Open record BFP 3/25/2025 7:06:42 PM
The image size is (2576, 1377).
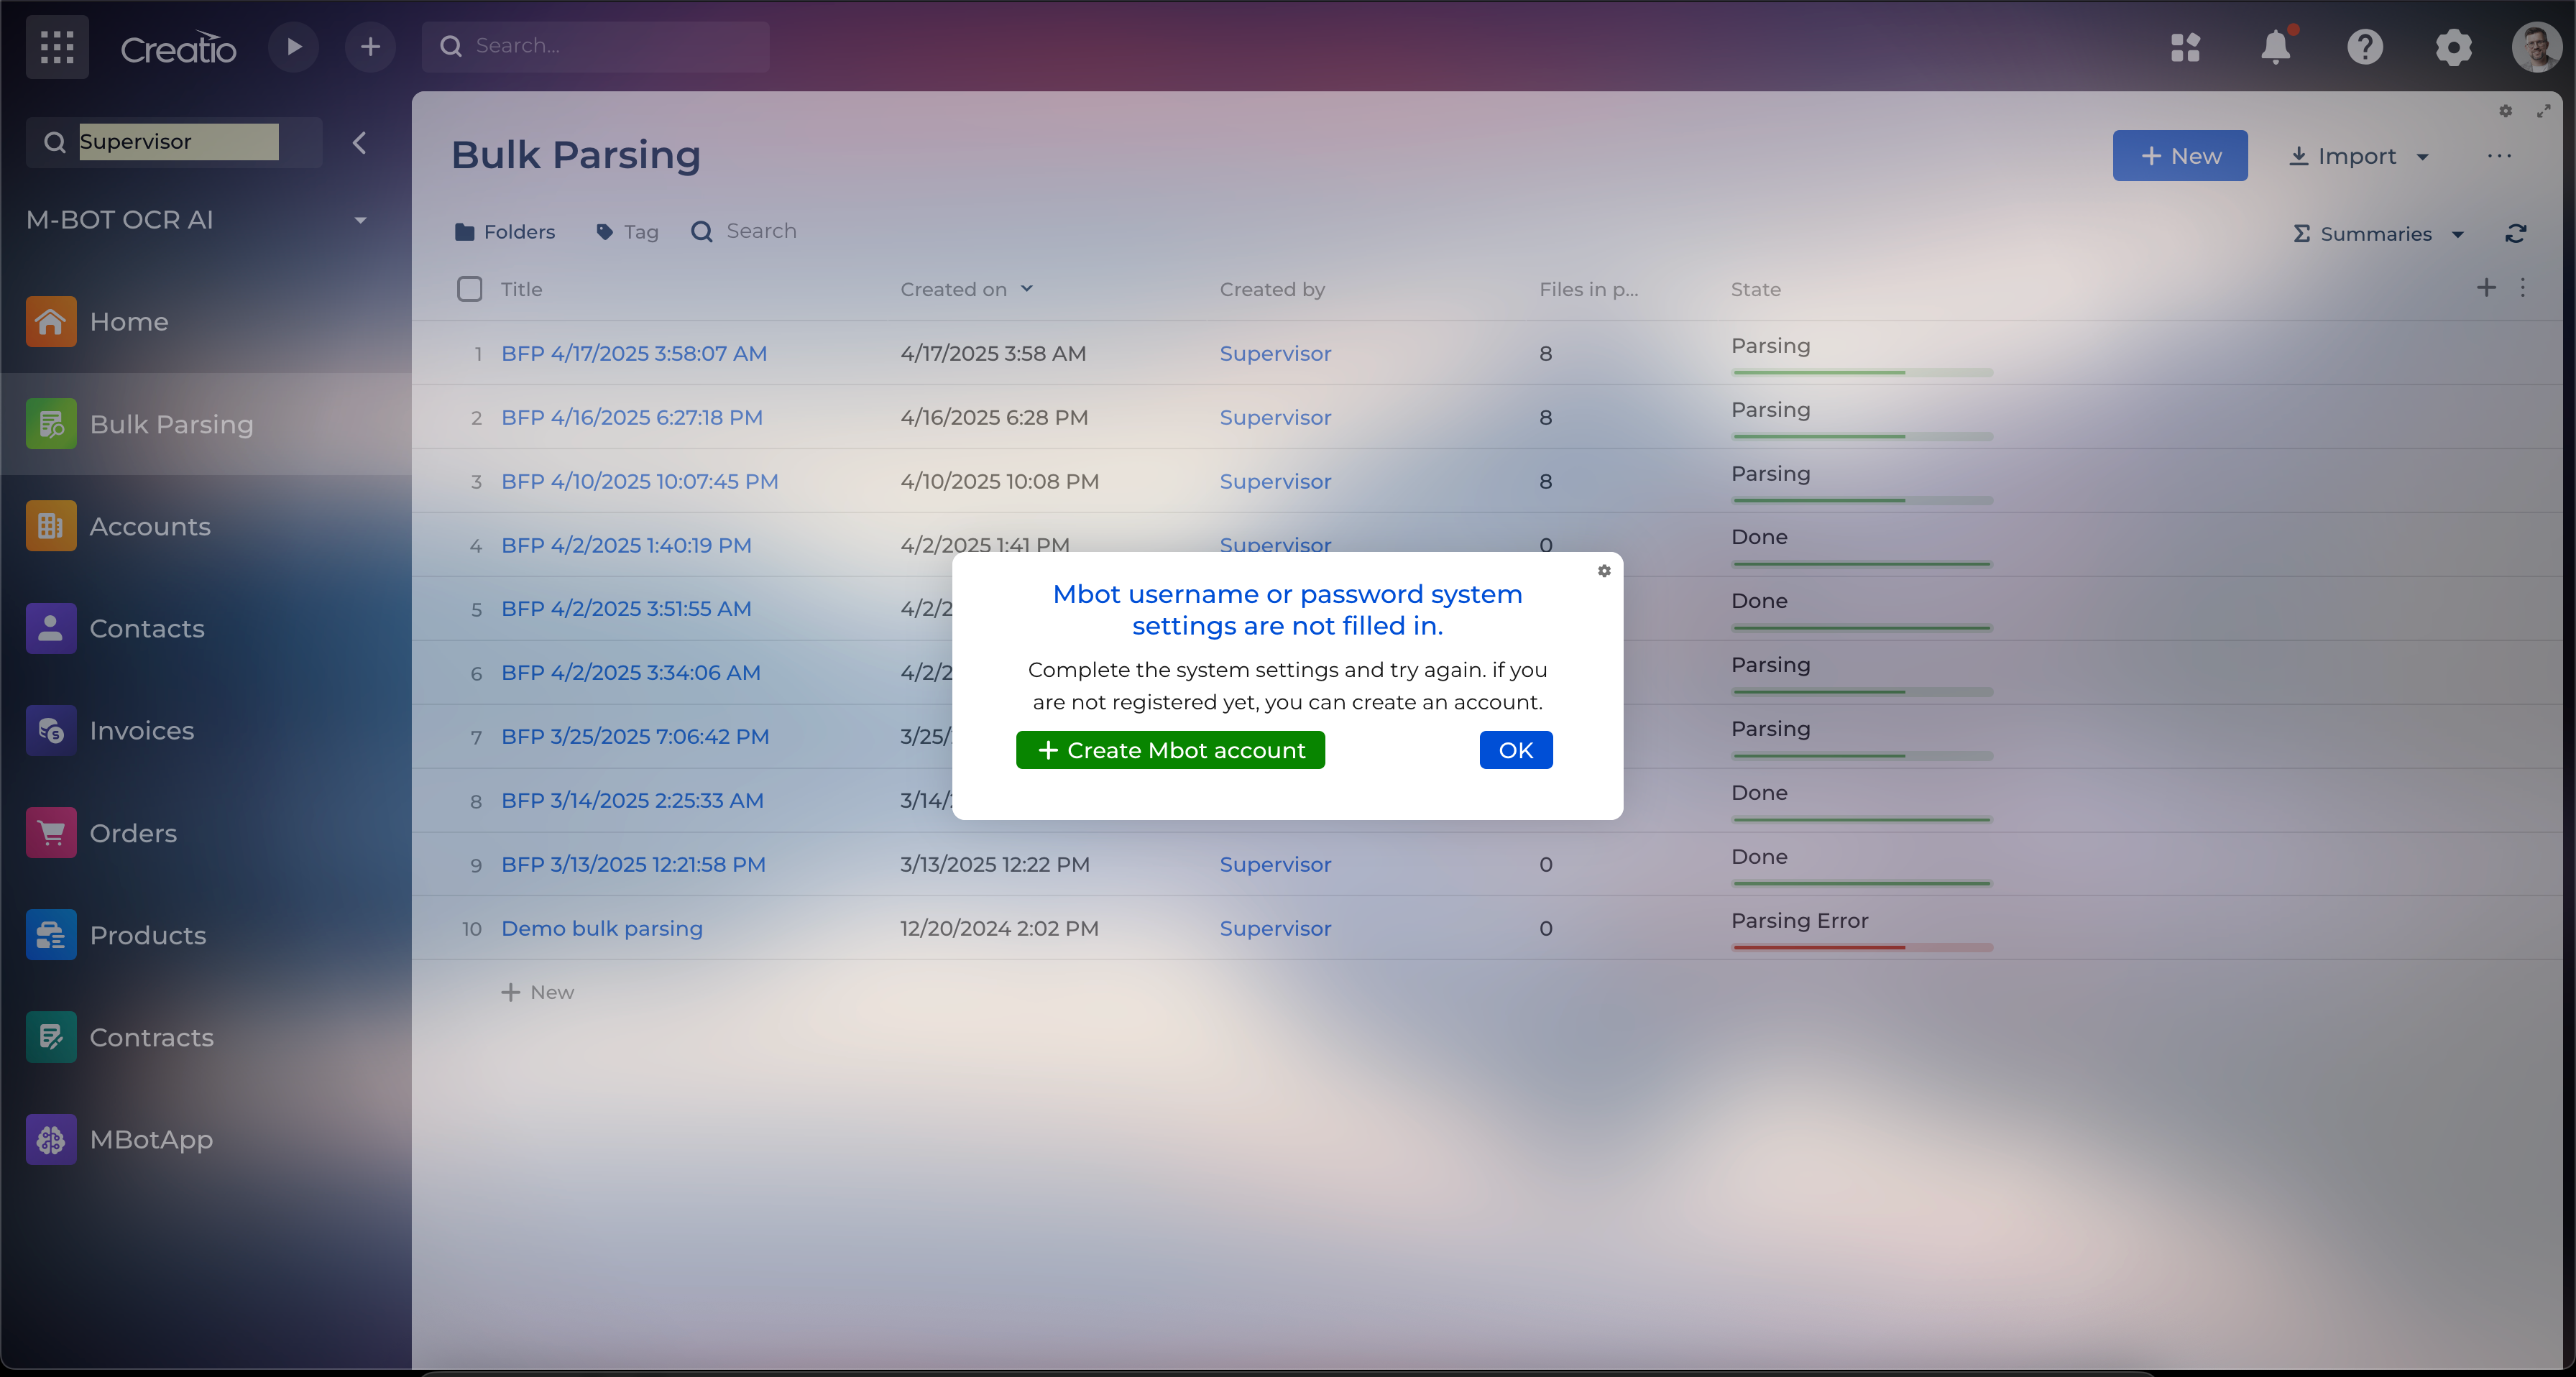click(635, 737)
